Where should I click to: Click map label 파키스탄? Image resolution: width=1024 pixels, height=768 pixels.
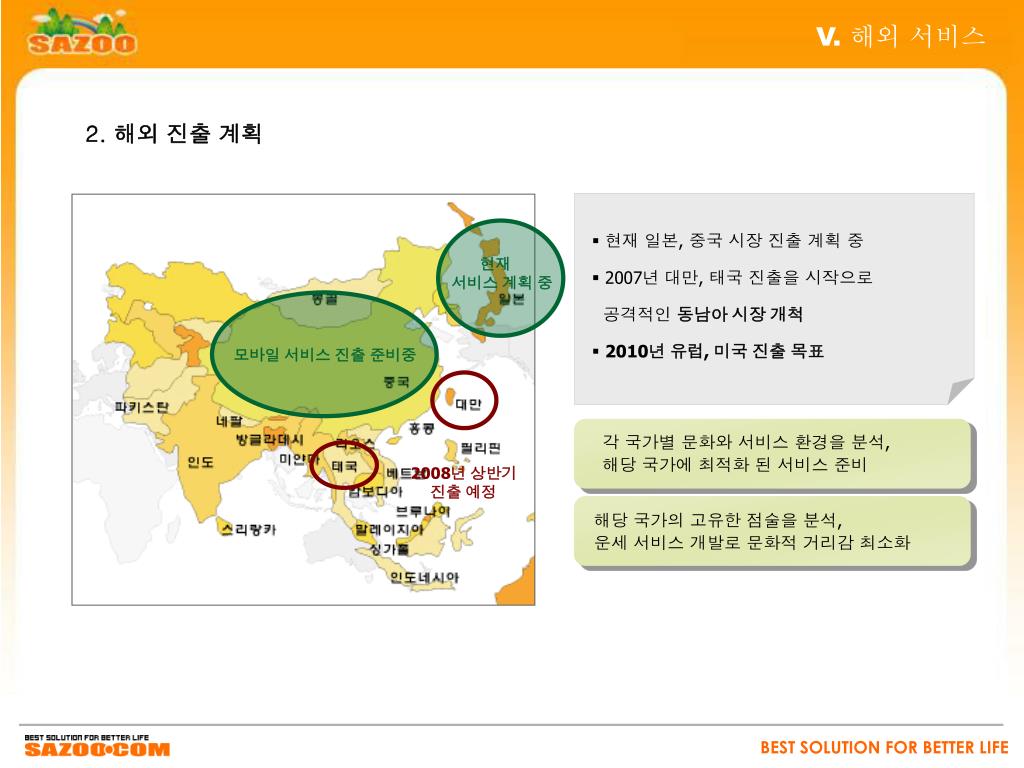[x=142, y=407]
